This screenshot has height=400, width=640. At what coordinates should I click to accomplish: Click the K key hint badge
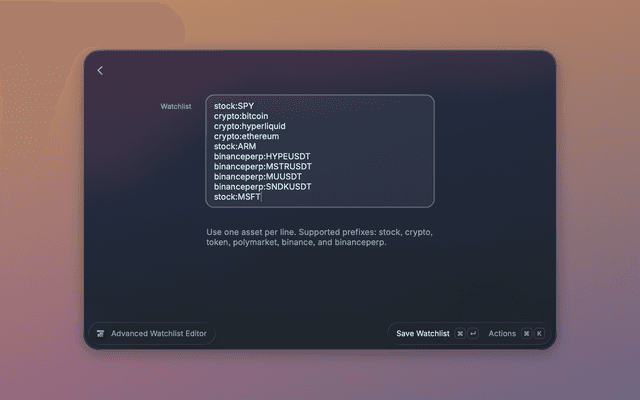(x=539, y=333)
